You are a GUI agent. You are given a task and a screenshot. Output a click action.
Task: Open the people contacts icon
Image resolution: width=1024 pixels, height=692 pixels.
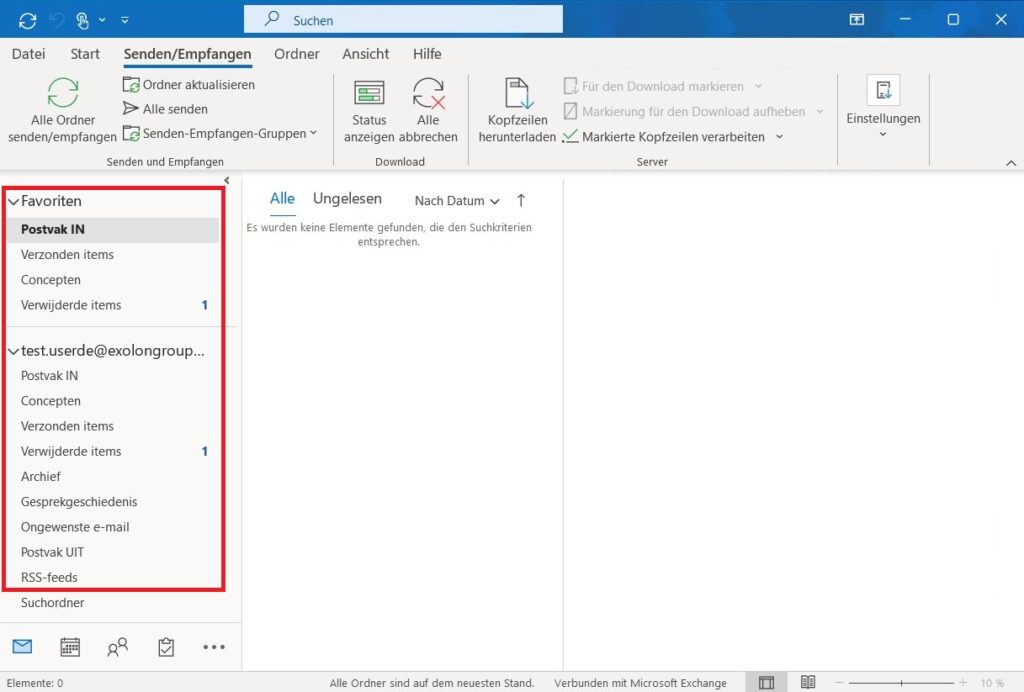(118, 647)
